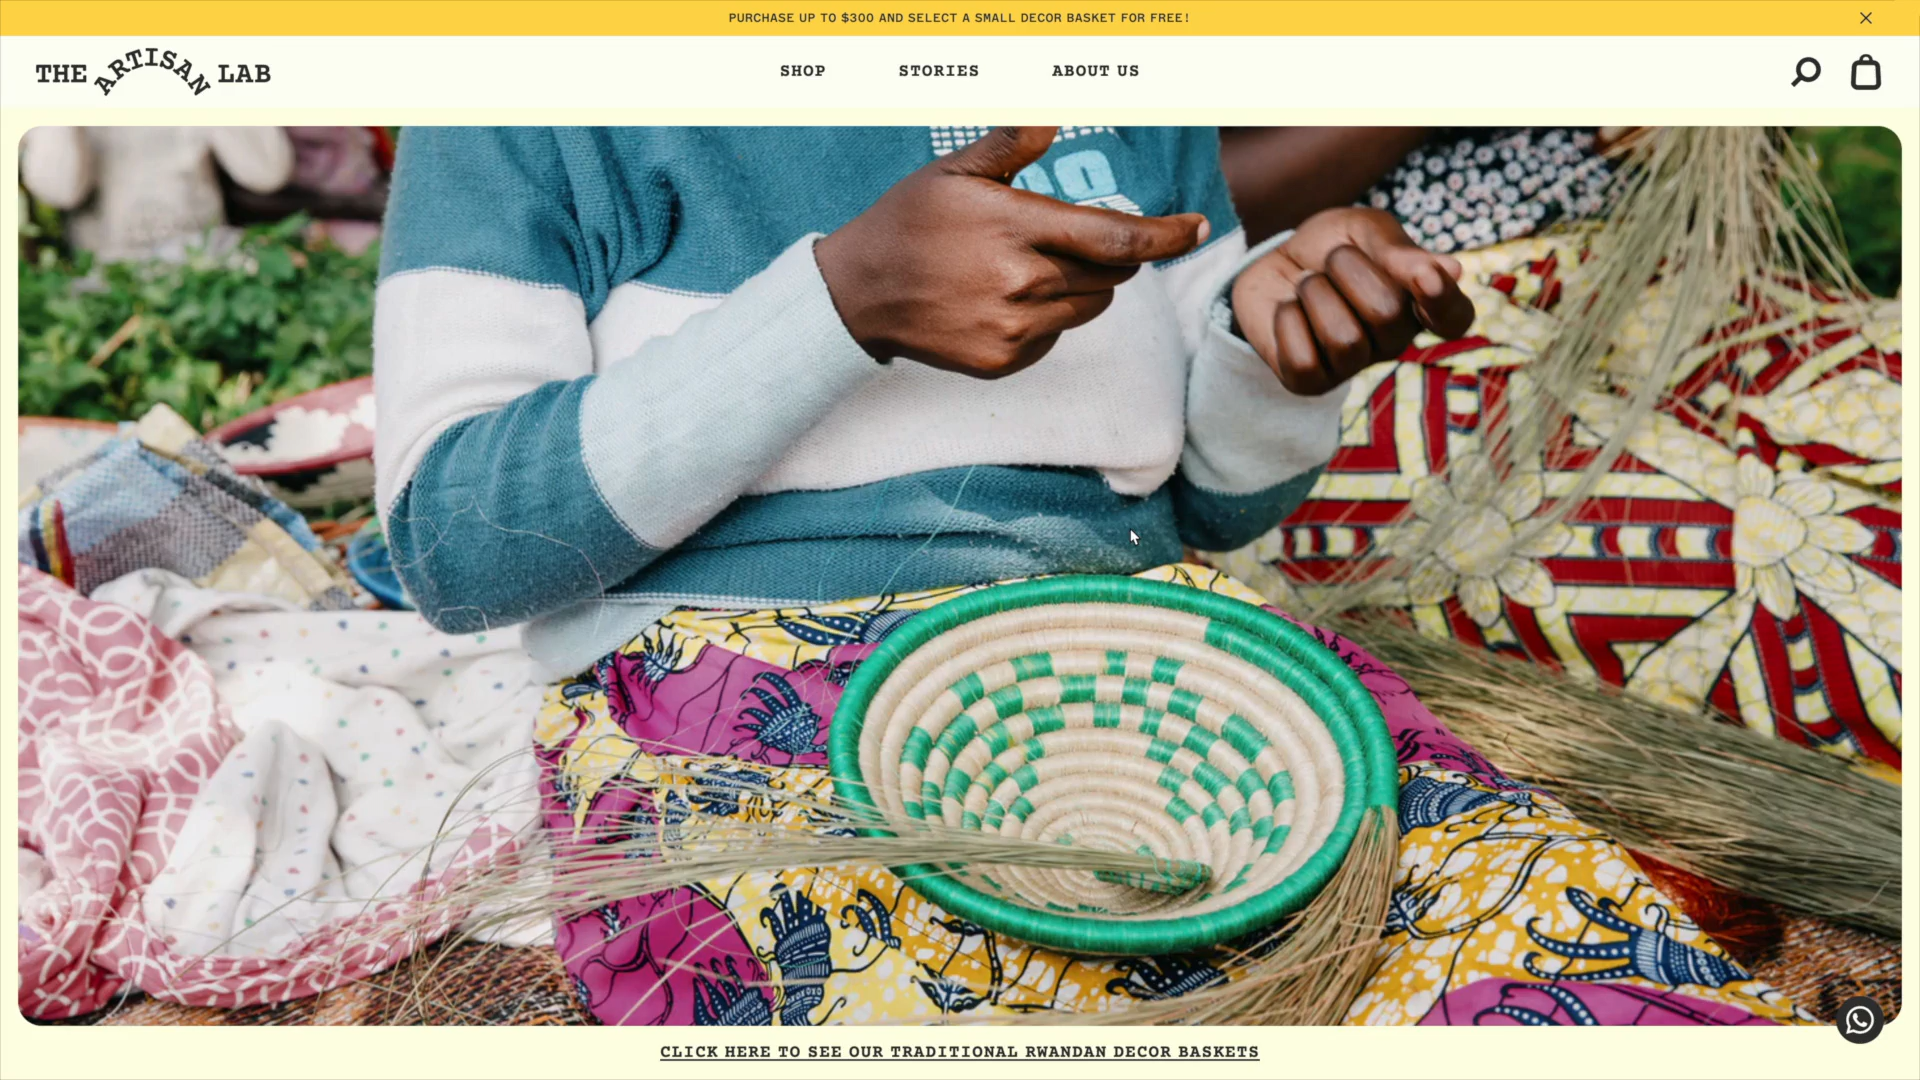Navigate to ABOUT US
This screenshot has height=1080, width=1920.
point(1096,71)
